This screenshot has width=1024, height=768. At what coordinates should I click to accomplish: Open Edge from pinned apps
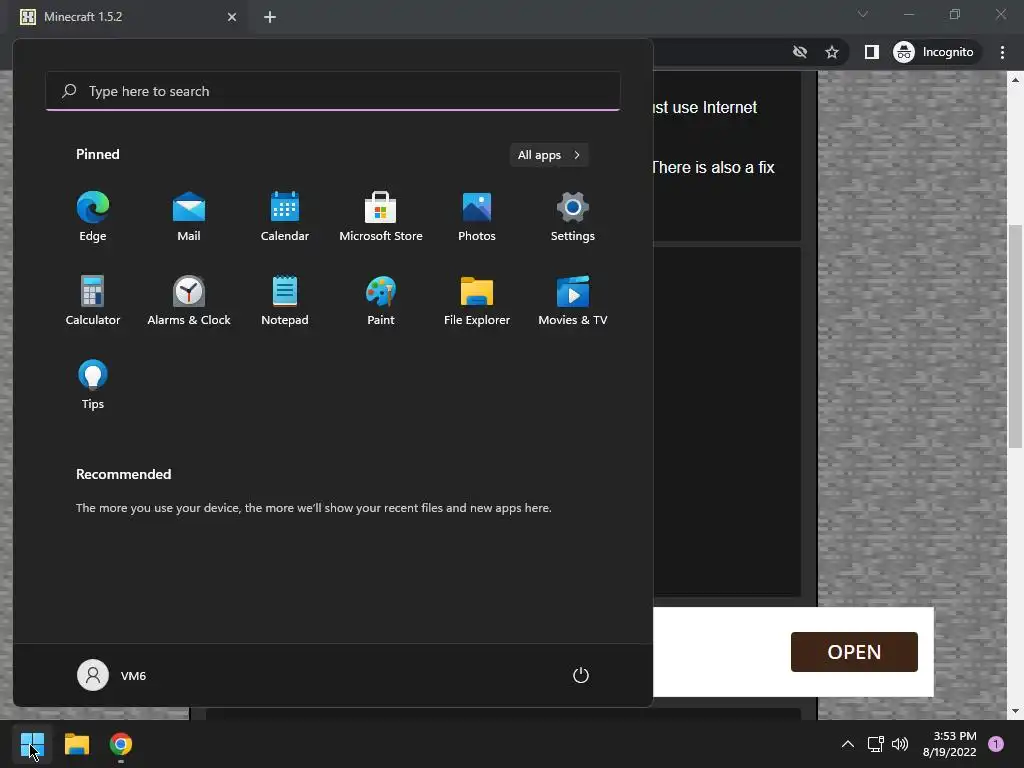pos(93,217)
